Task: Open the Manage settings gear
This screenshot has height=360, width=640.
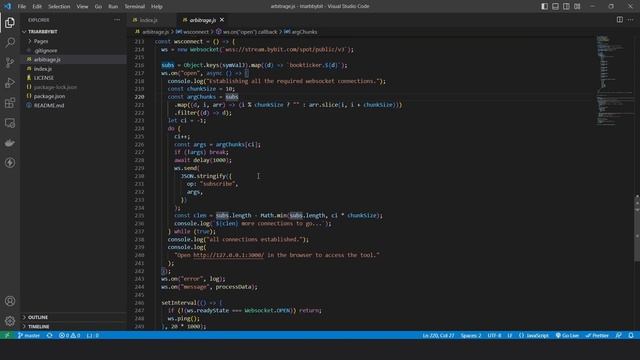Action: coord(10,321)
